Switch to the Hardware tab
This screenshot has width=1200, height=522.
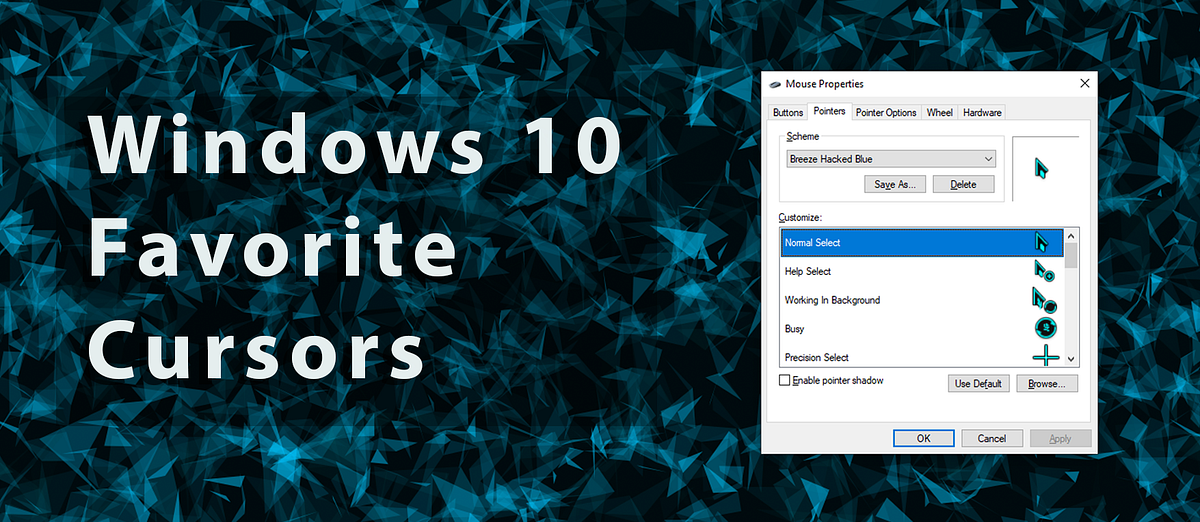pyautogui.click(x=982, y=112)
